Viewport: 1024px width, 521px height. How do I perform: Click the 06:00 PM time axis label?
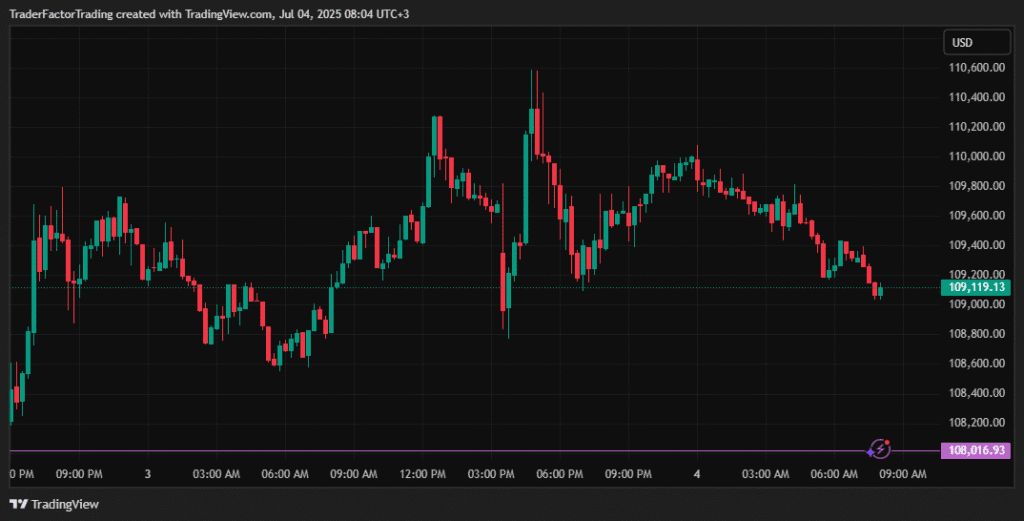pyautogui.click(x=560, y=474)
